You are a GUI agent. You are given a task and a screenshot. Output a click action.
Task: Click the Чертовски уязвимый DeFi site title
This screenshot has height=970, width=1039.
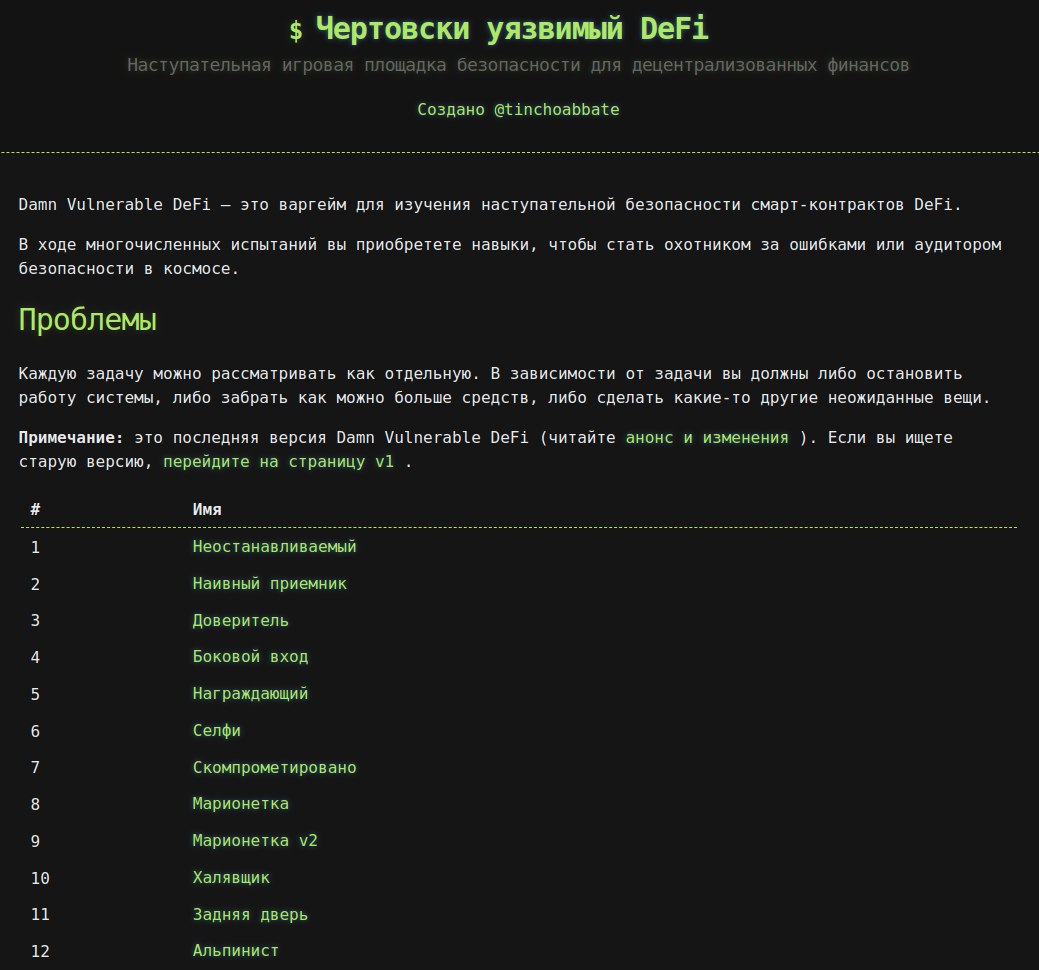point(512,30)
